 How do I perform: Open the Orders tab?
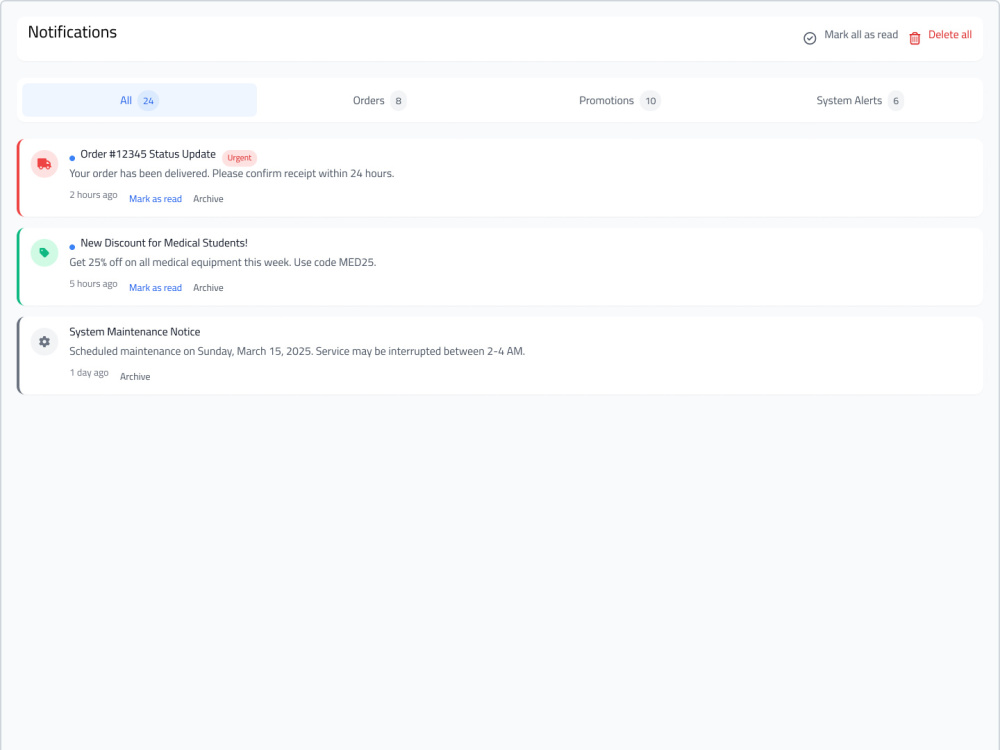pos(379,100)
